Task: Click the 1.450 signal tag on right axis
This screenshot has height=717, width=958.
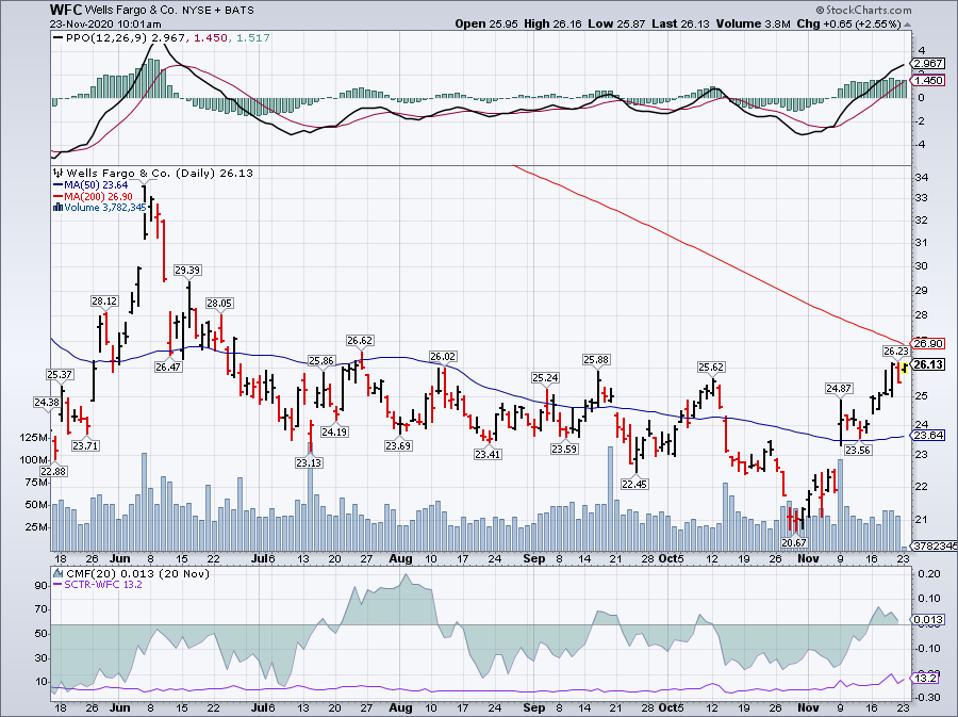Action: coord(928,81)
